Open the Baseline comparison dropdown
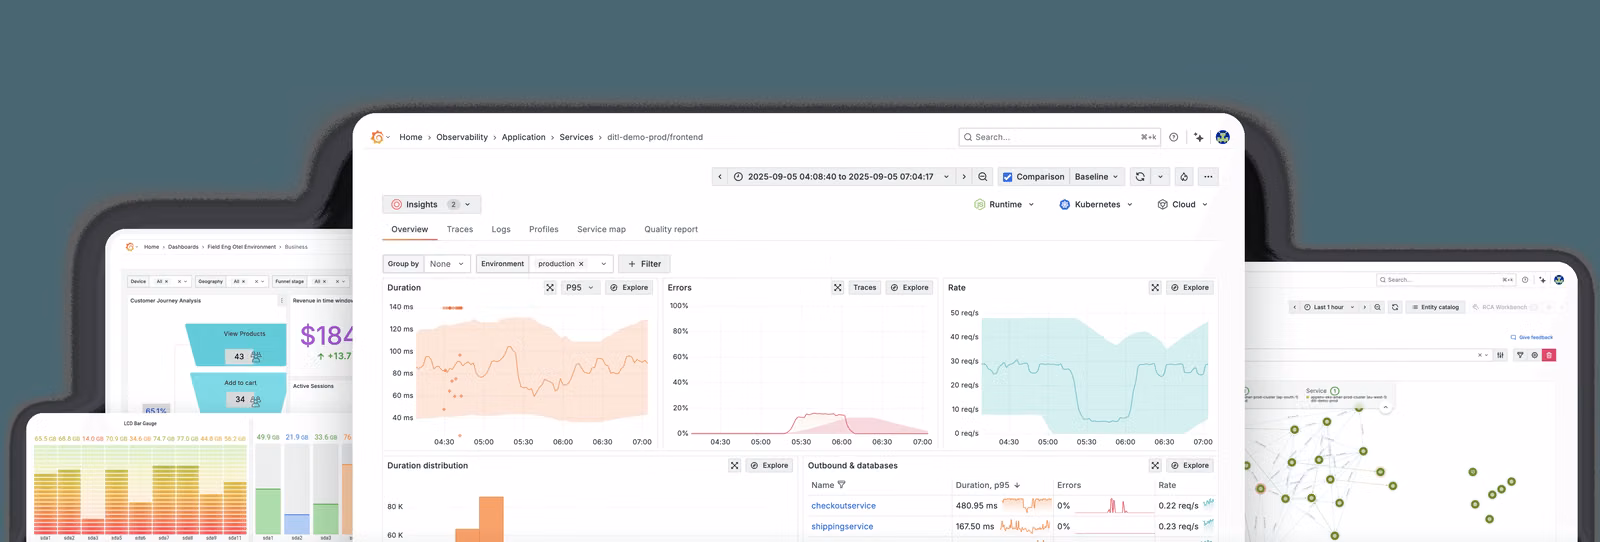Image resolution: width=1600 pixels, height=542 pixels. click(x=1096, y=177)
